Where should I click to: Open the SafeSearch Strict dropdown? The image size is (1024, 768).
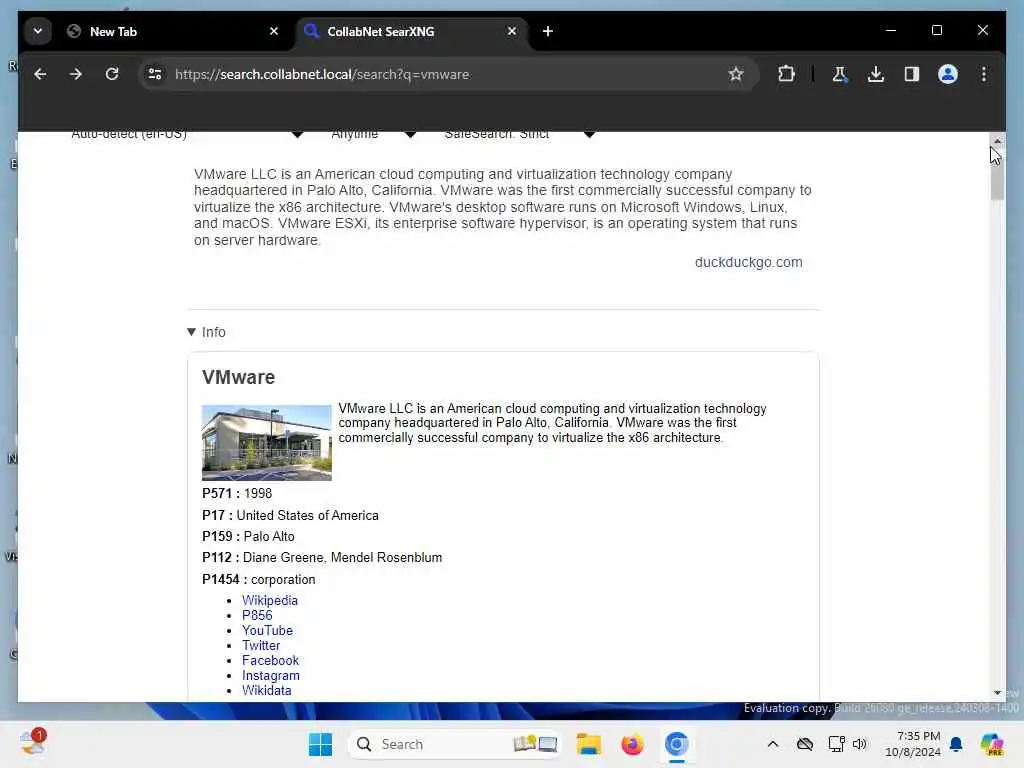tap(519, 135)
